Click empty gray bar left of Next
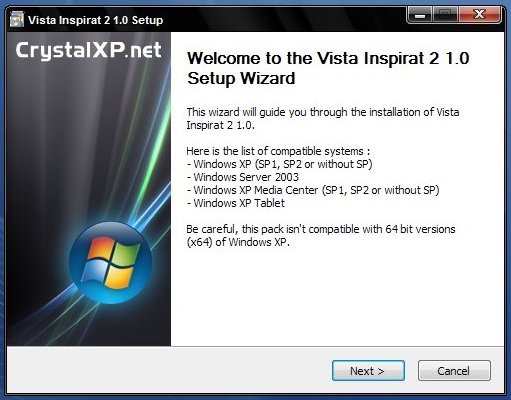511x400 pixels. coord(167,370)
